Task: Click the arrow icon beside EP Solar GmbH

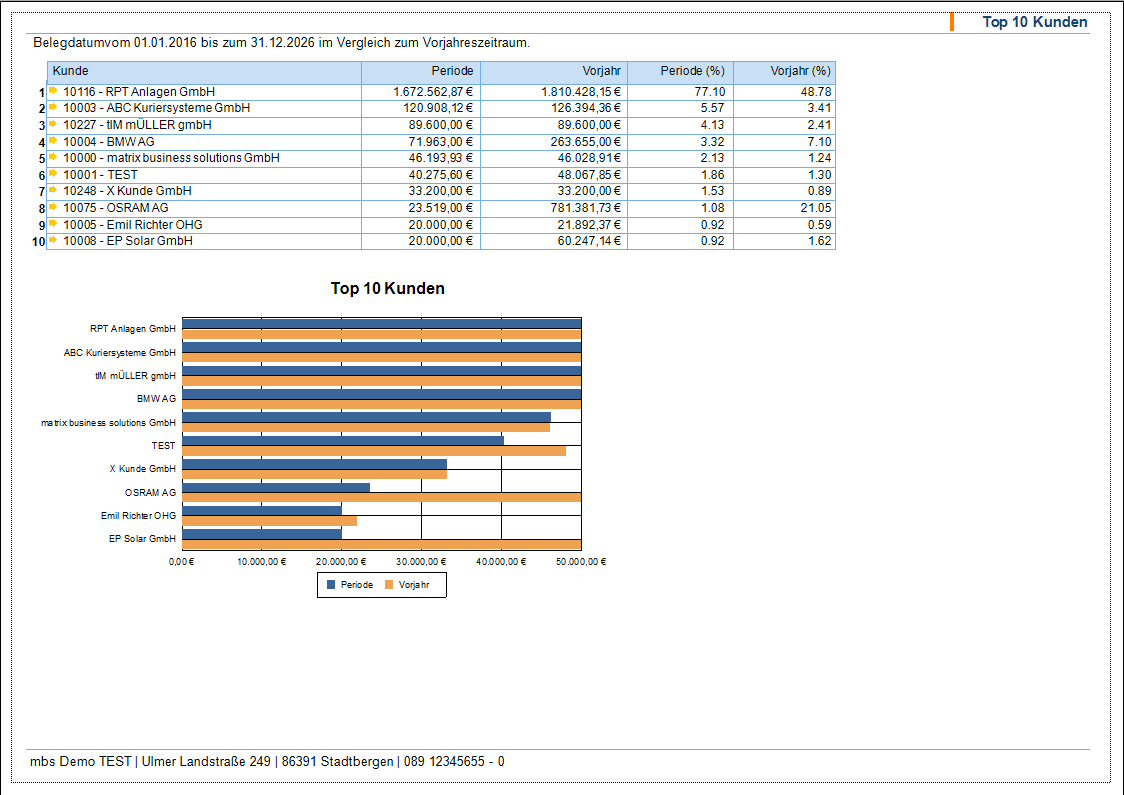Action: pos(53,240)
